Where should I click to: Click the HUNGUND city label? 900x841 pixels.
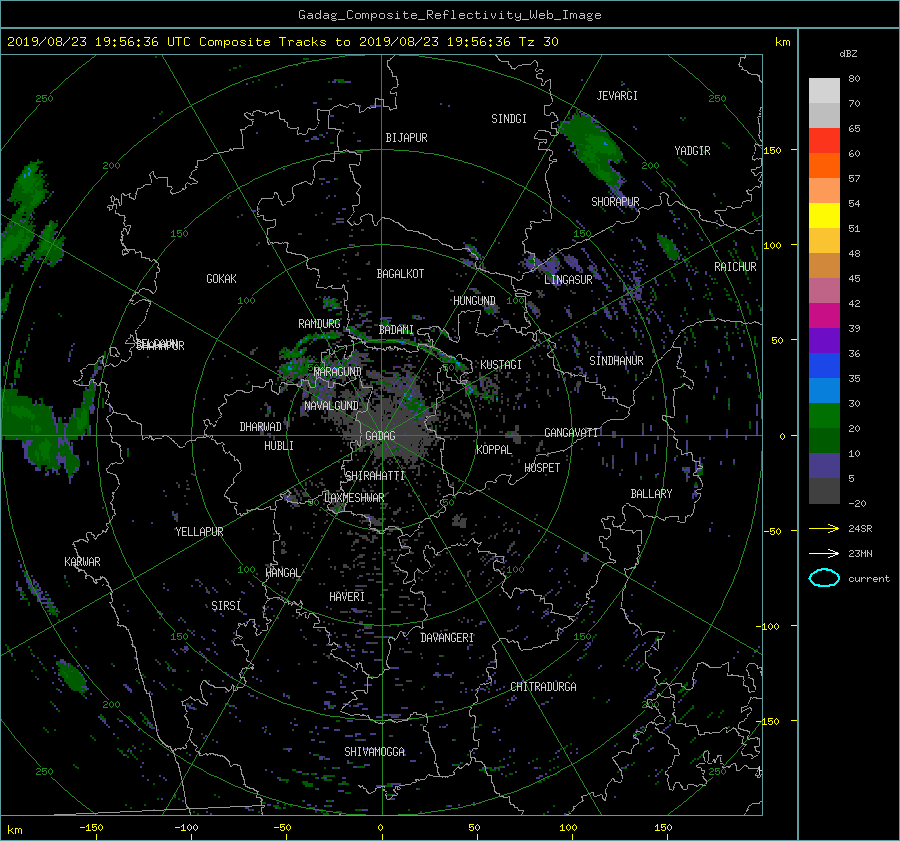[x=474, y=301]
